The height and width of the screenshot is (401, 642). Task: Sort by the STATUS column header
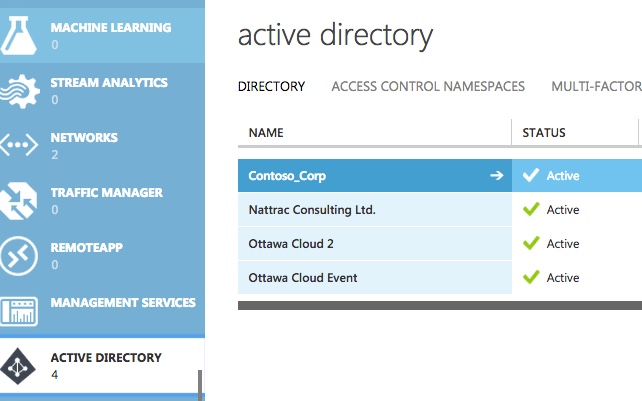544,133
